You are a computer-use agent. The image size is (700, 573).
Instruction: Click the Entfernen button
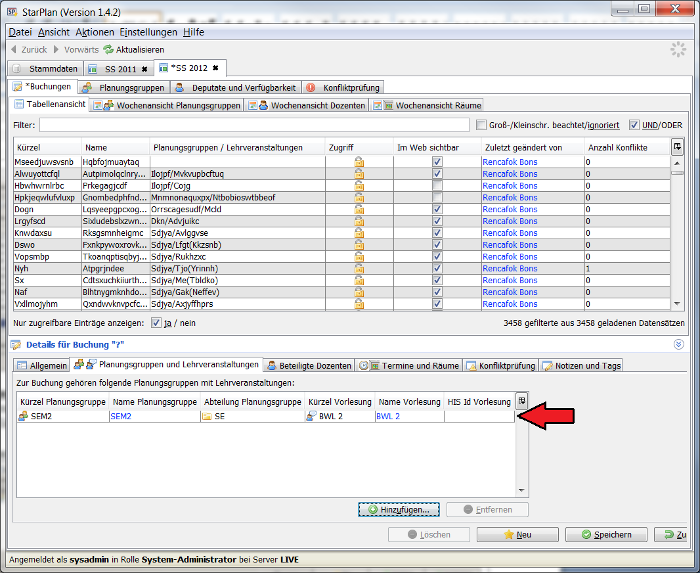tap(488, 510)
